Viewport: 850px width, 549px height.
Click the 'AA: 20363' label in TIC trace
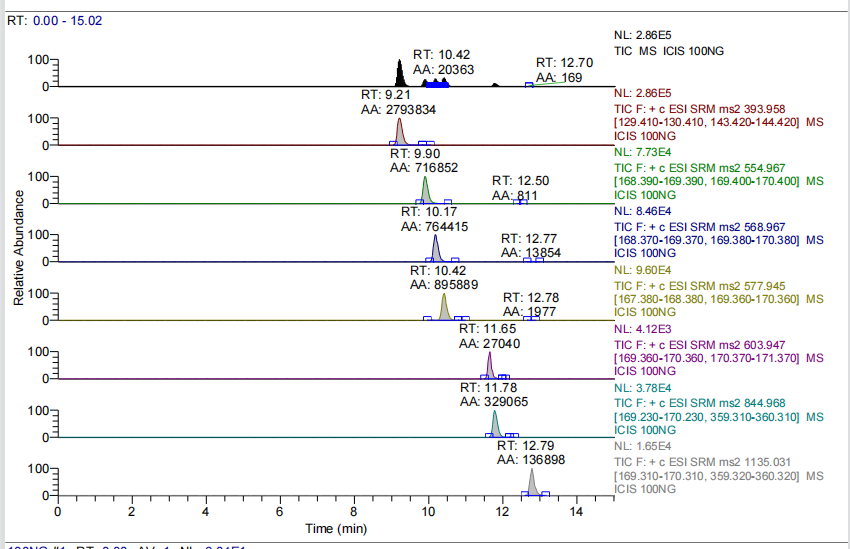point(443,69)
